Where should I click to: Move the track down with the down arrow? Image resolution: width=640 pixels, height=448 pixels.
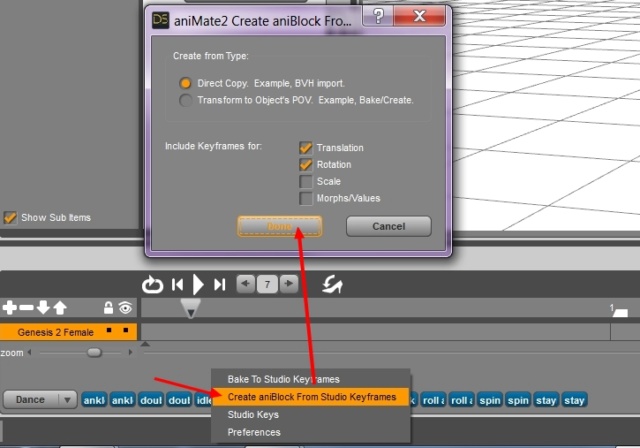43,308
